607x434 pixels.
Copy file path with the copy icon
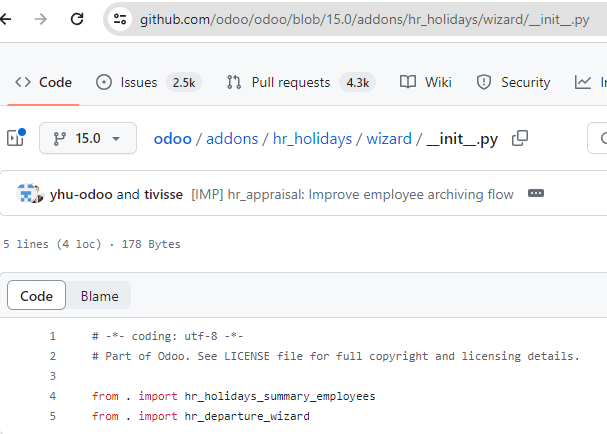(x=520, y=138)
